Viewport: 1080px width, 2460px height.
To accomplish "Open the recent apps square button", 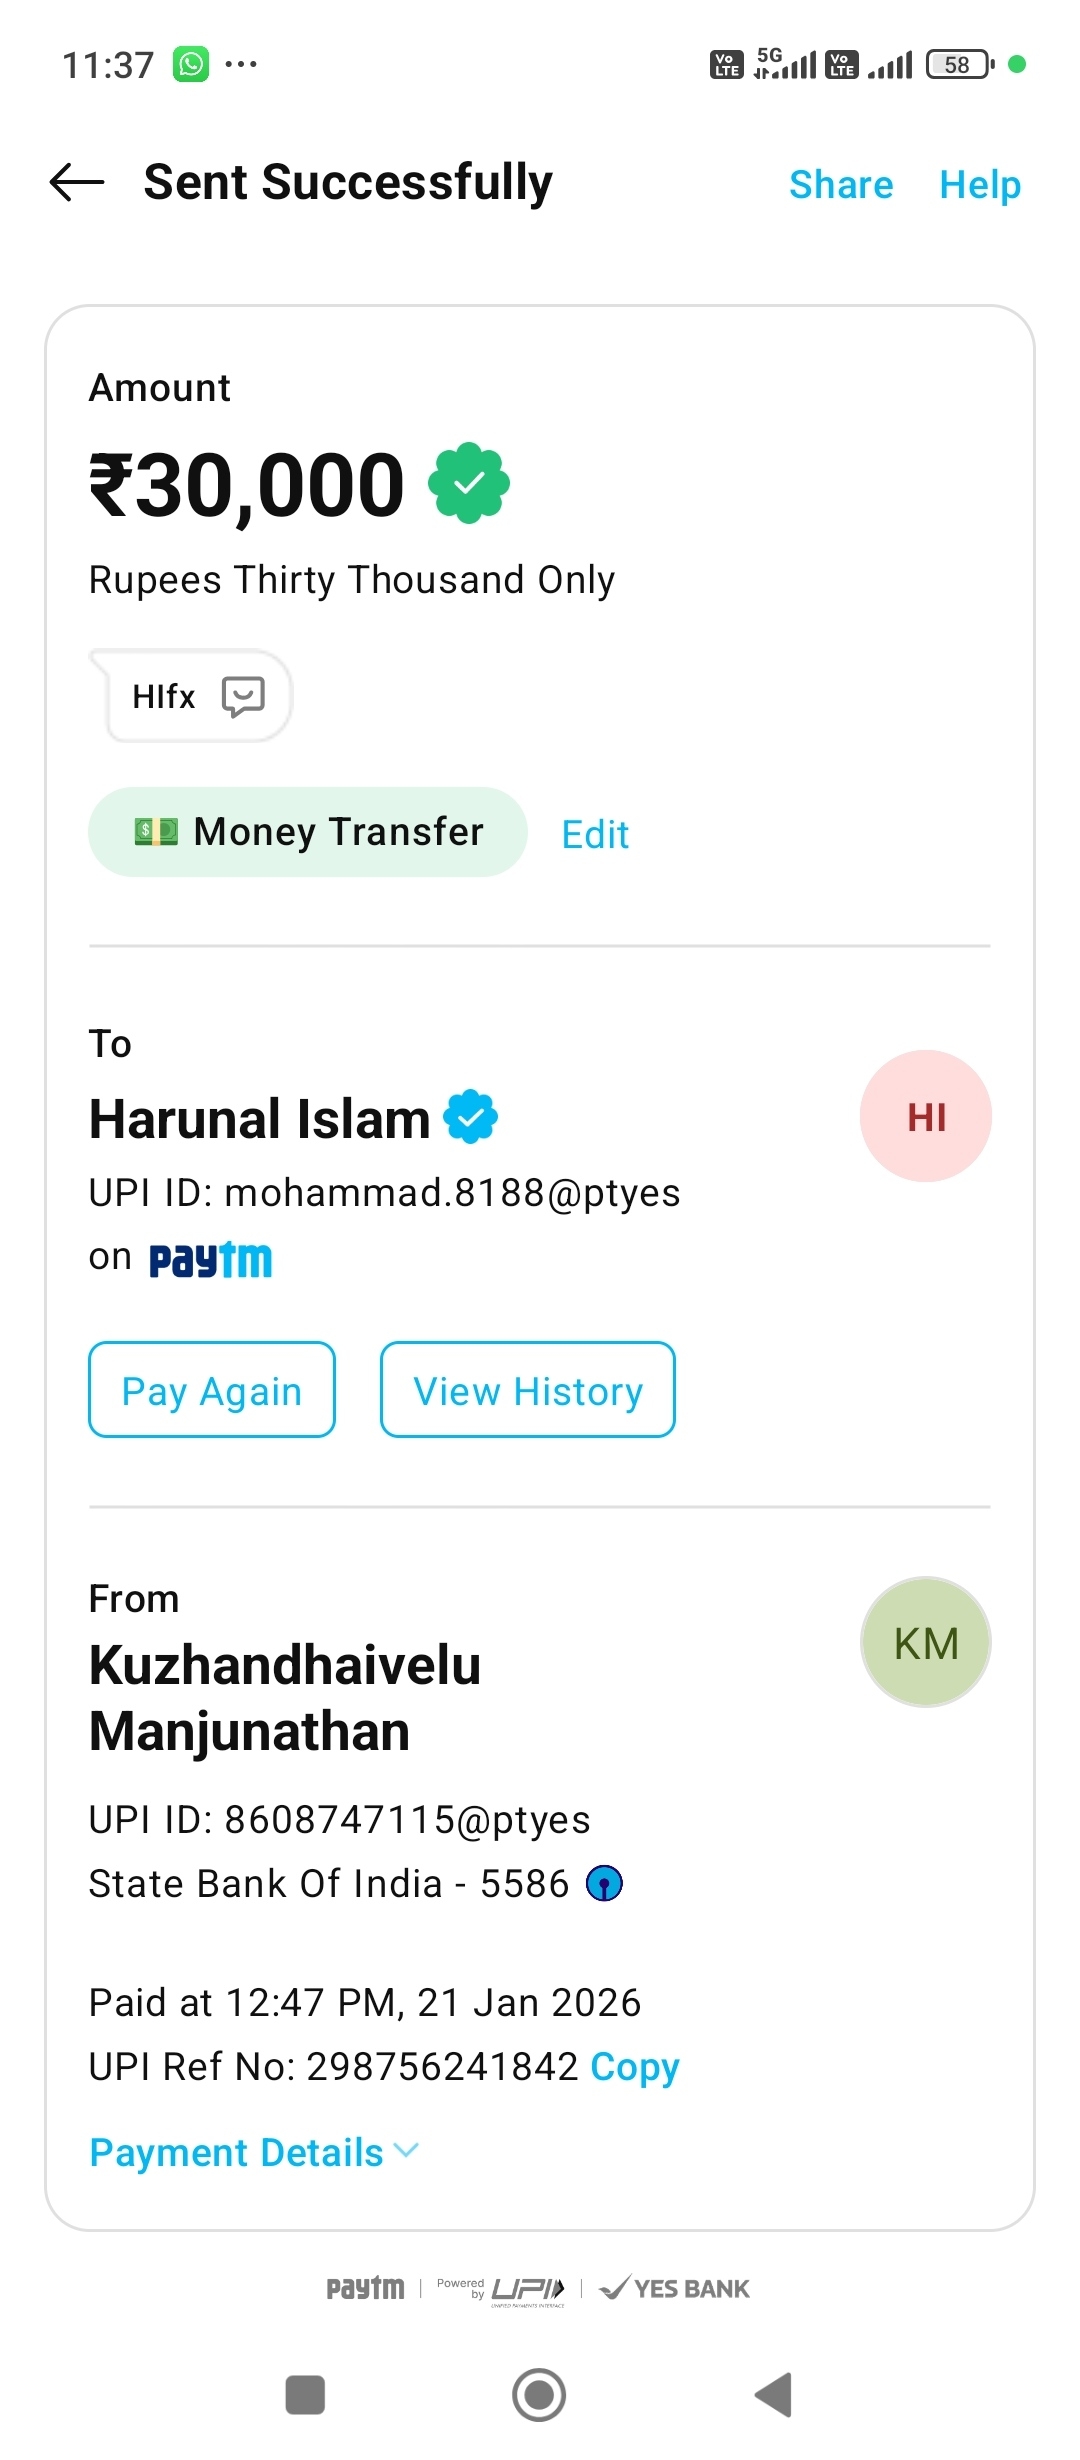I will coord(305,2395).
